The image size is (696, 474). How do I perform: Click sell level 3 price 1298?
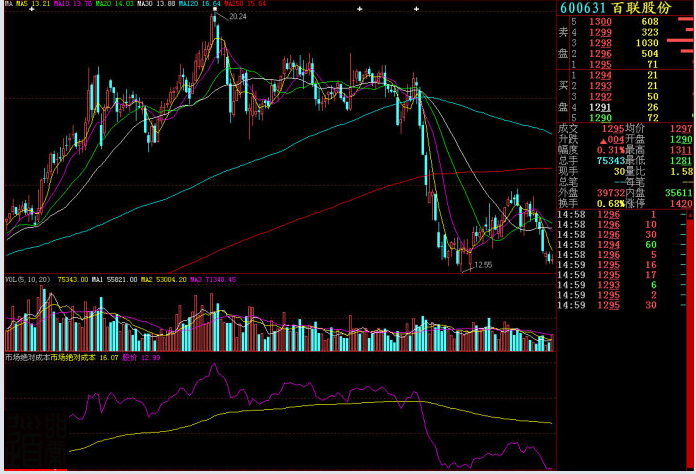[x=600, y=43]
